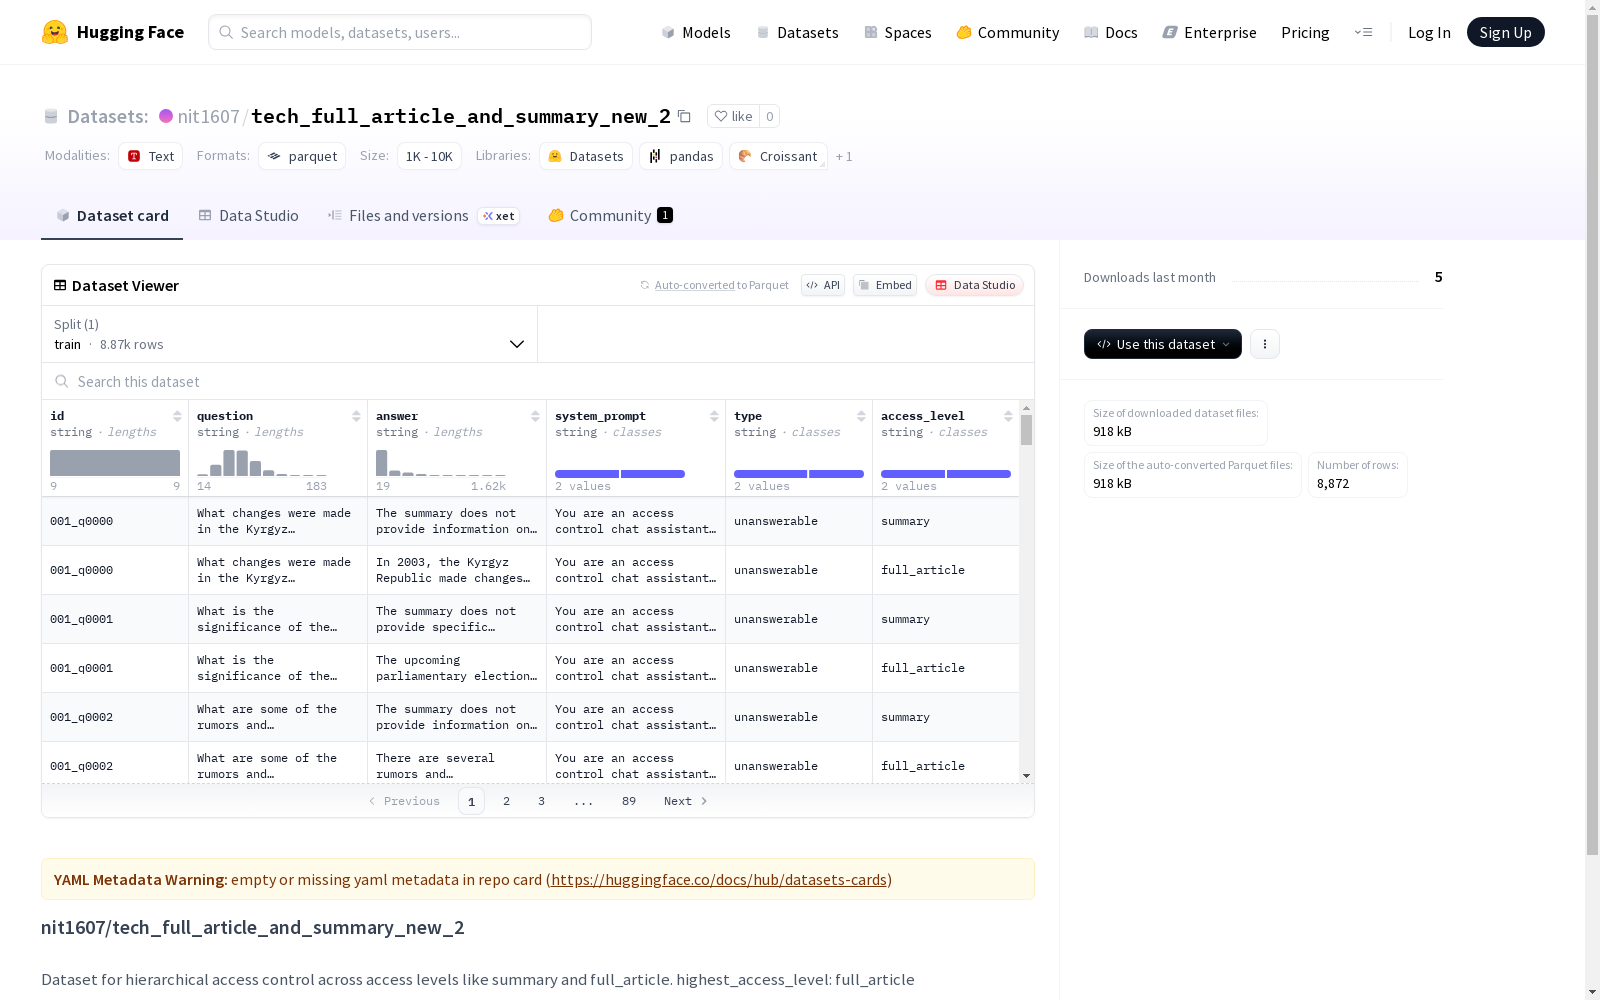Open the three-dot options beside Use this dataset
The height and width of the screenshot is (1000, 1600).
pos(1265,344)
